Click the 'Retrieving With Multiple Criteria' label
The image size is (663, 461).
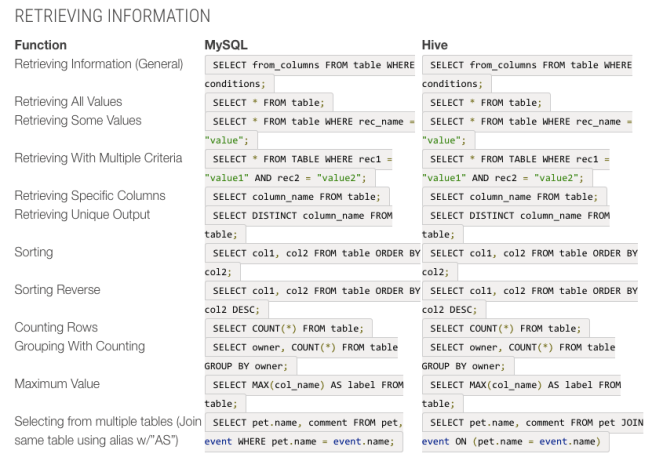click(98, 158)
